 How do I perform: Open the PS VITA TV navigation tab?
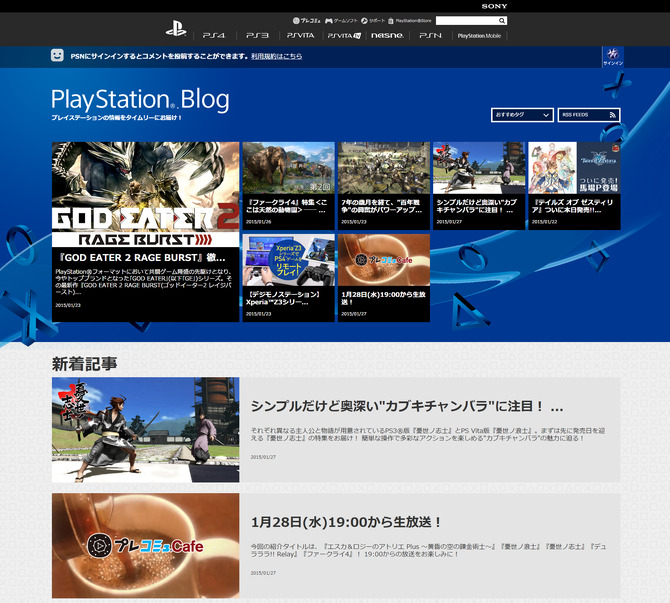[x=344, y=35]
